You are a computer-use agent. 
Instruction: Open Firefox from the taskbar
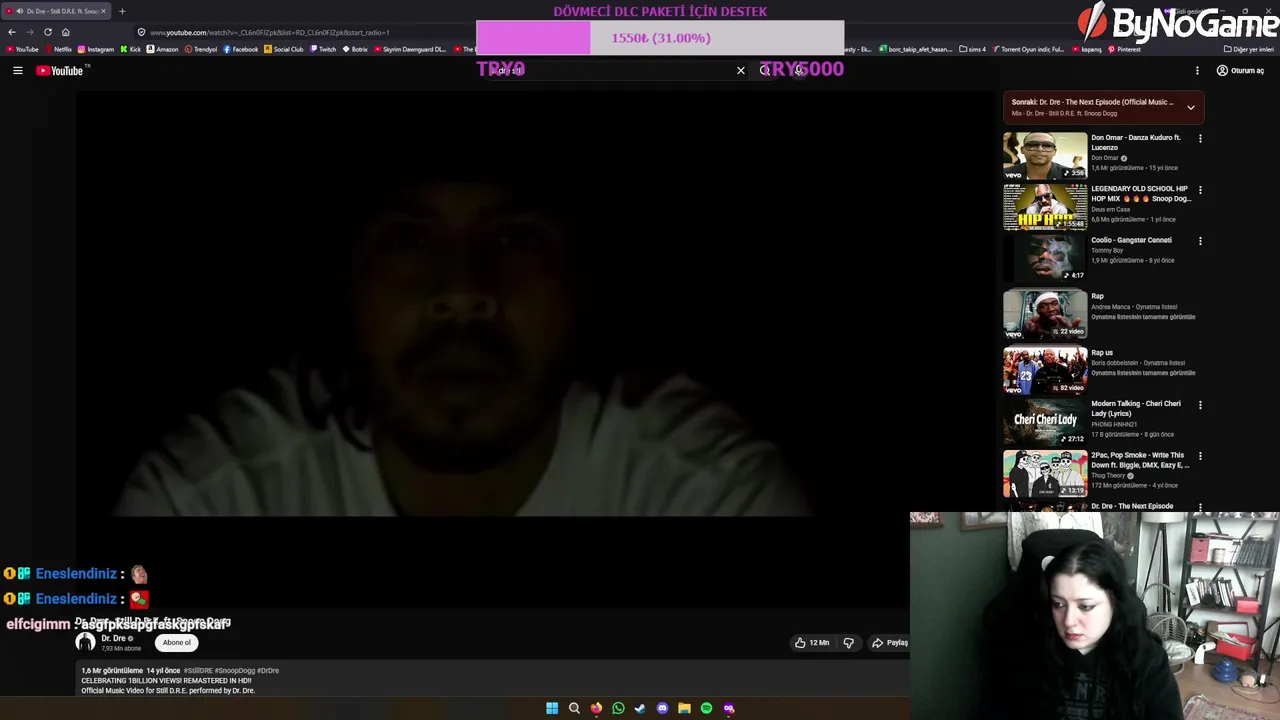point(596,708)
